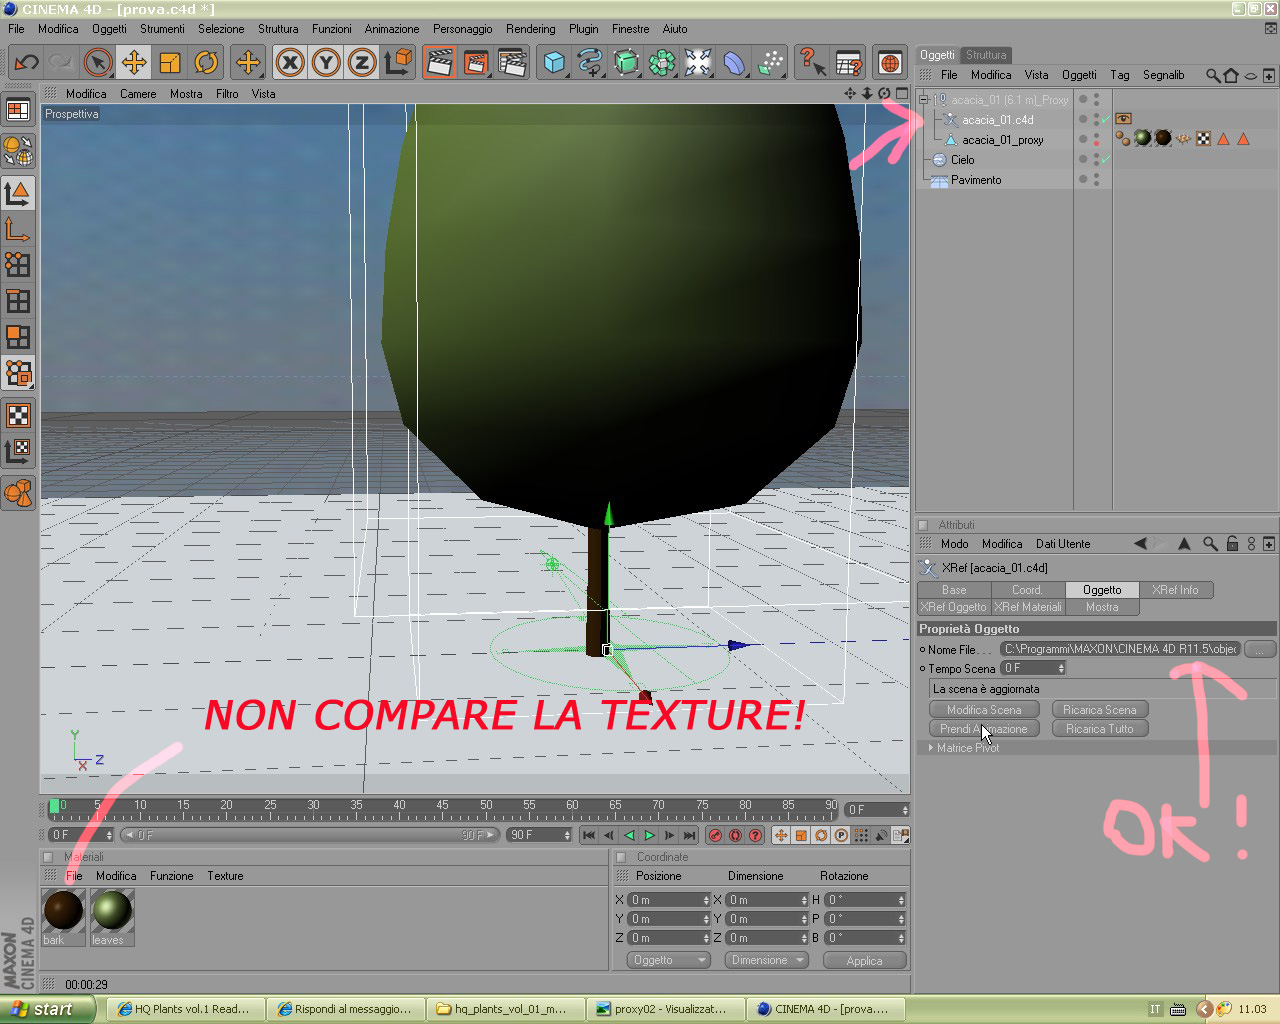Open the XRef Materiali tab
Viewport: 1280px width, 1024px height.
(1028, 607)
